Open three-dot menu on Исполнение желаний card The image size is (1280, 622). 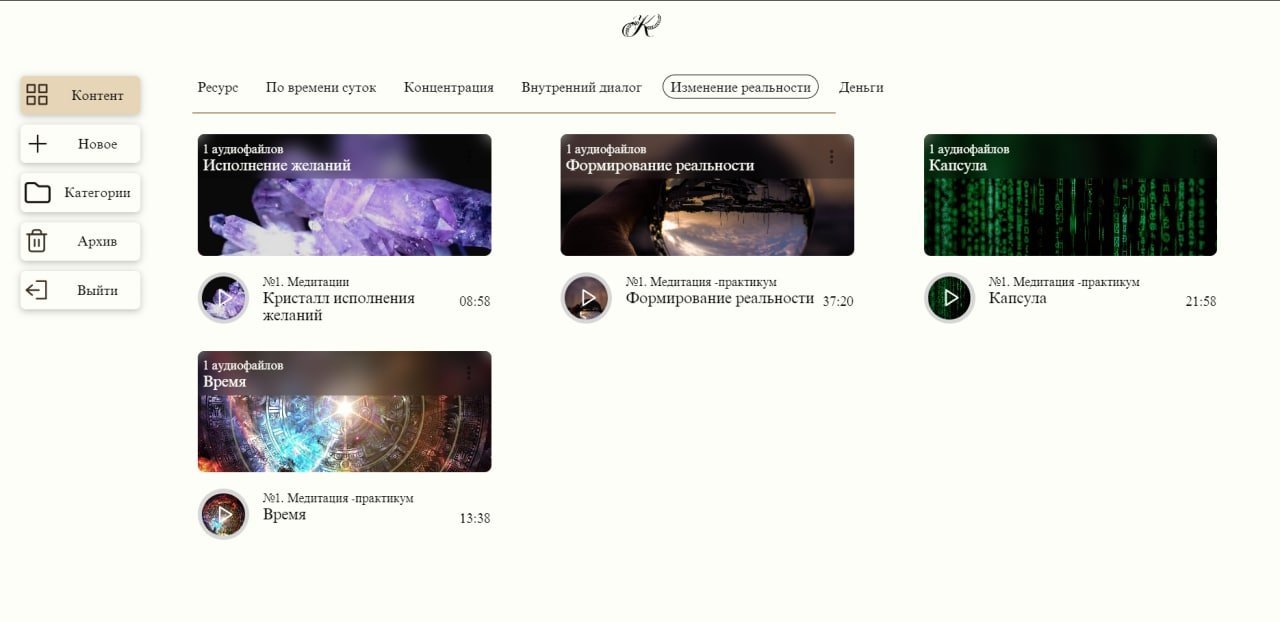click(468, 157)
